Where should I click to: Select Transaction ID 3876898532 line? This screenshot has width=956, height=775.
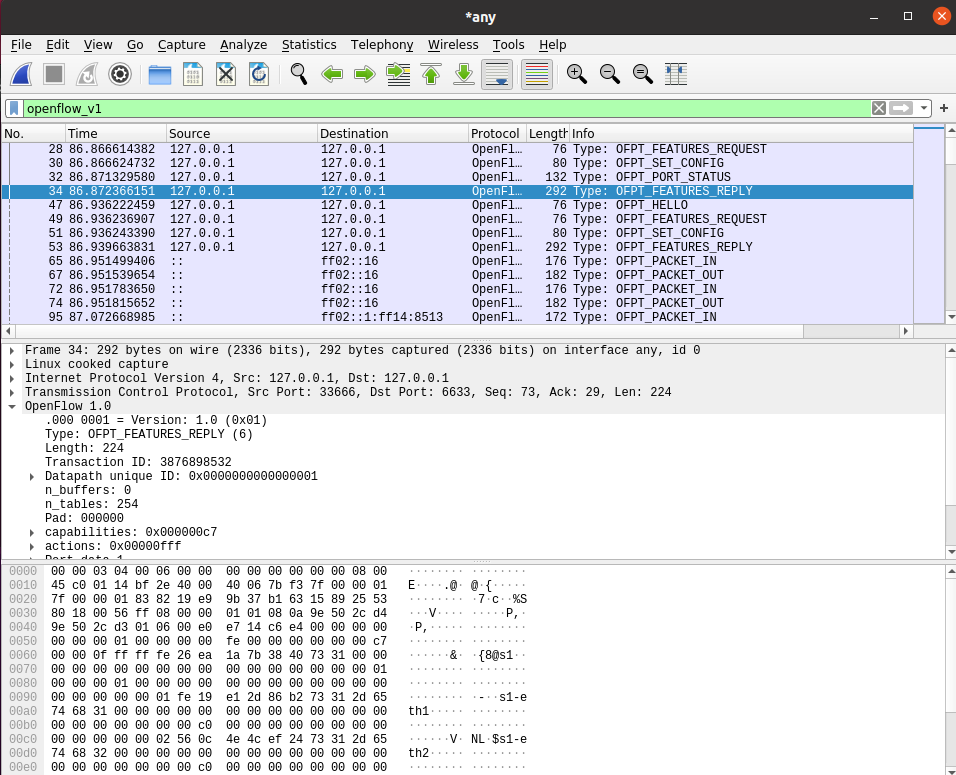point(138,462)
